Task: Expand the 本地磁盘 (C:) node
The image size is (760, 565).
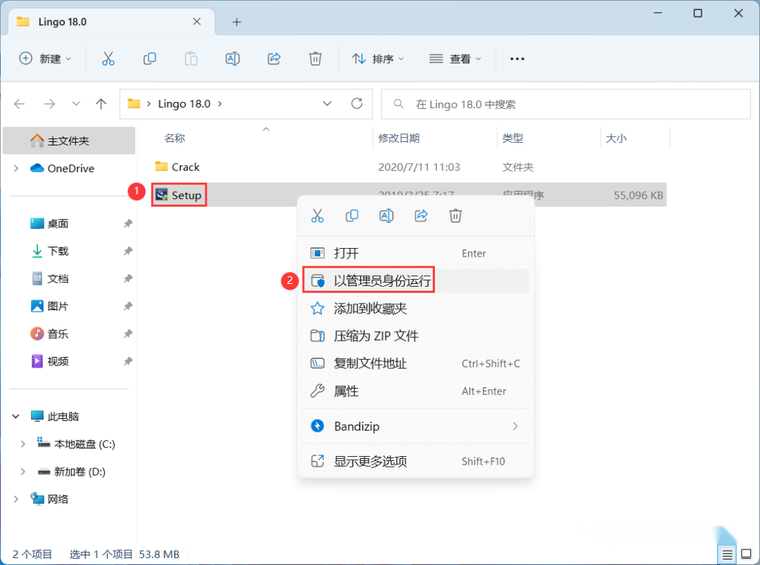Action: tap(22, 444)
